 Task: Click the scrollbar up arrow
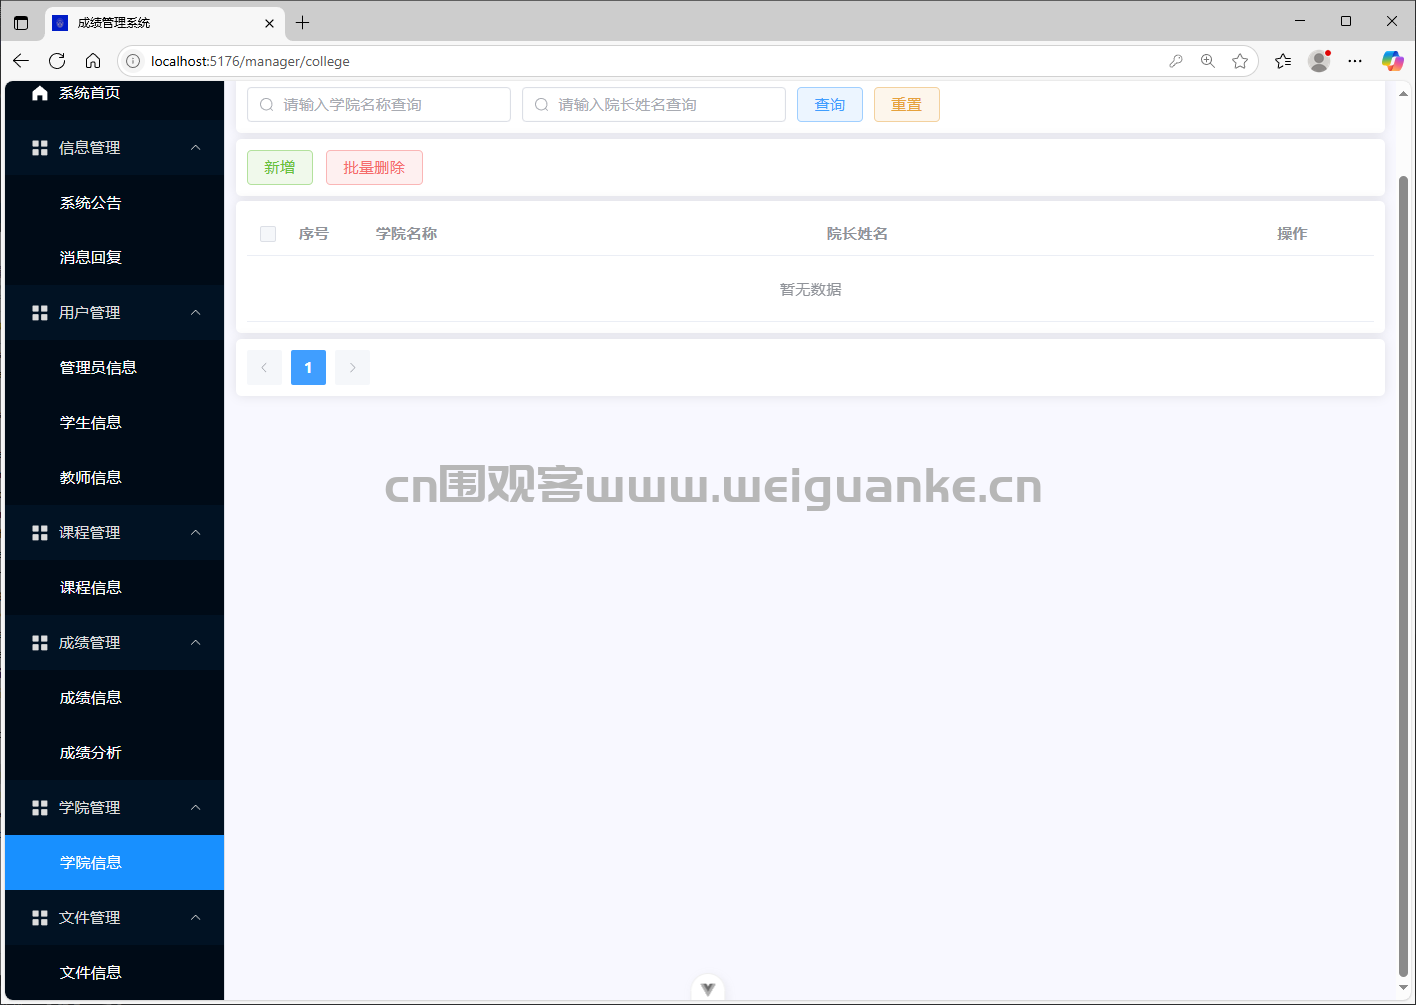coord(1403,94)
